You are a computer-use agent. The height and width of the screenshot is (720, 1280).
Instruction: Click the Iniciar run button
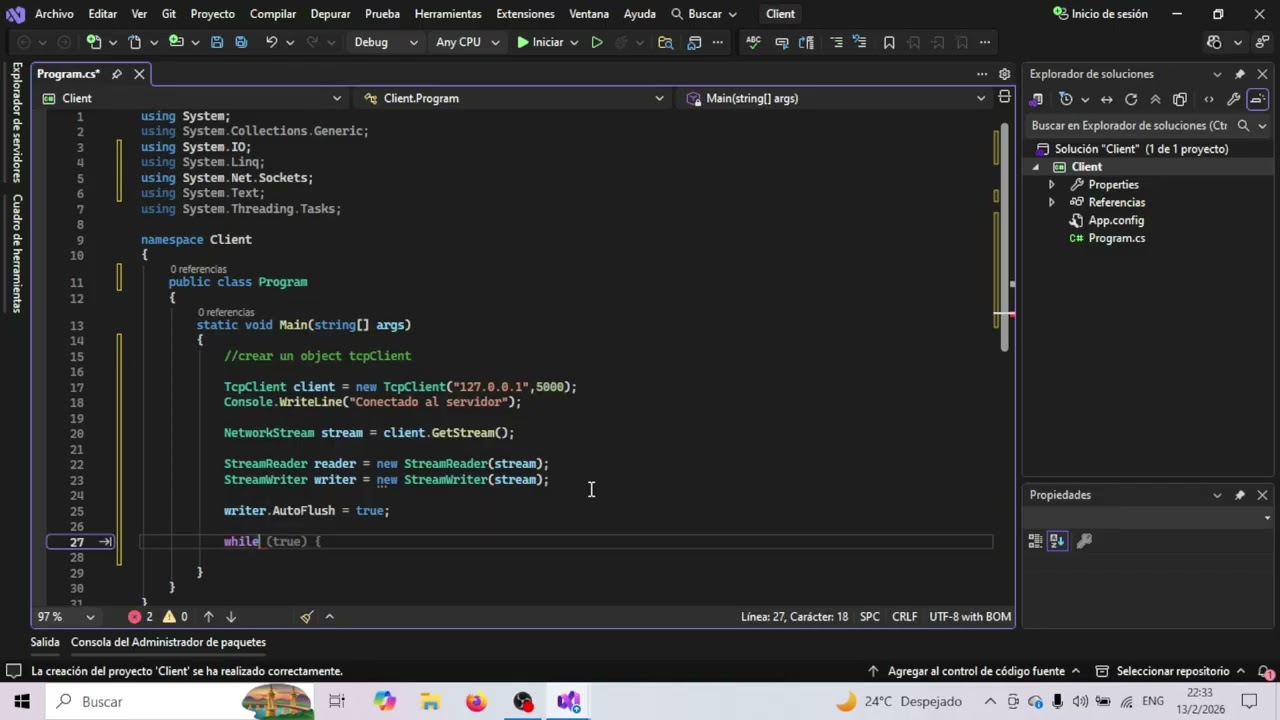[x=540, y=42]
